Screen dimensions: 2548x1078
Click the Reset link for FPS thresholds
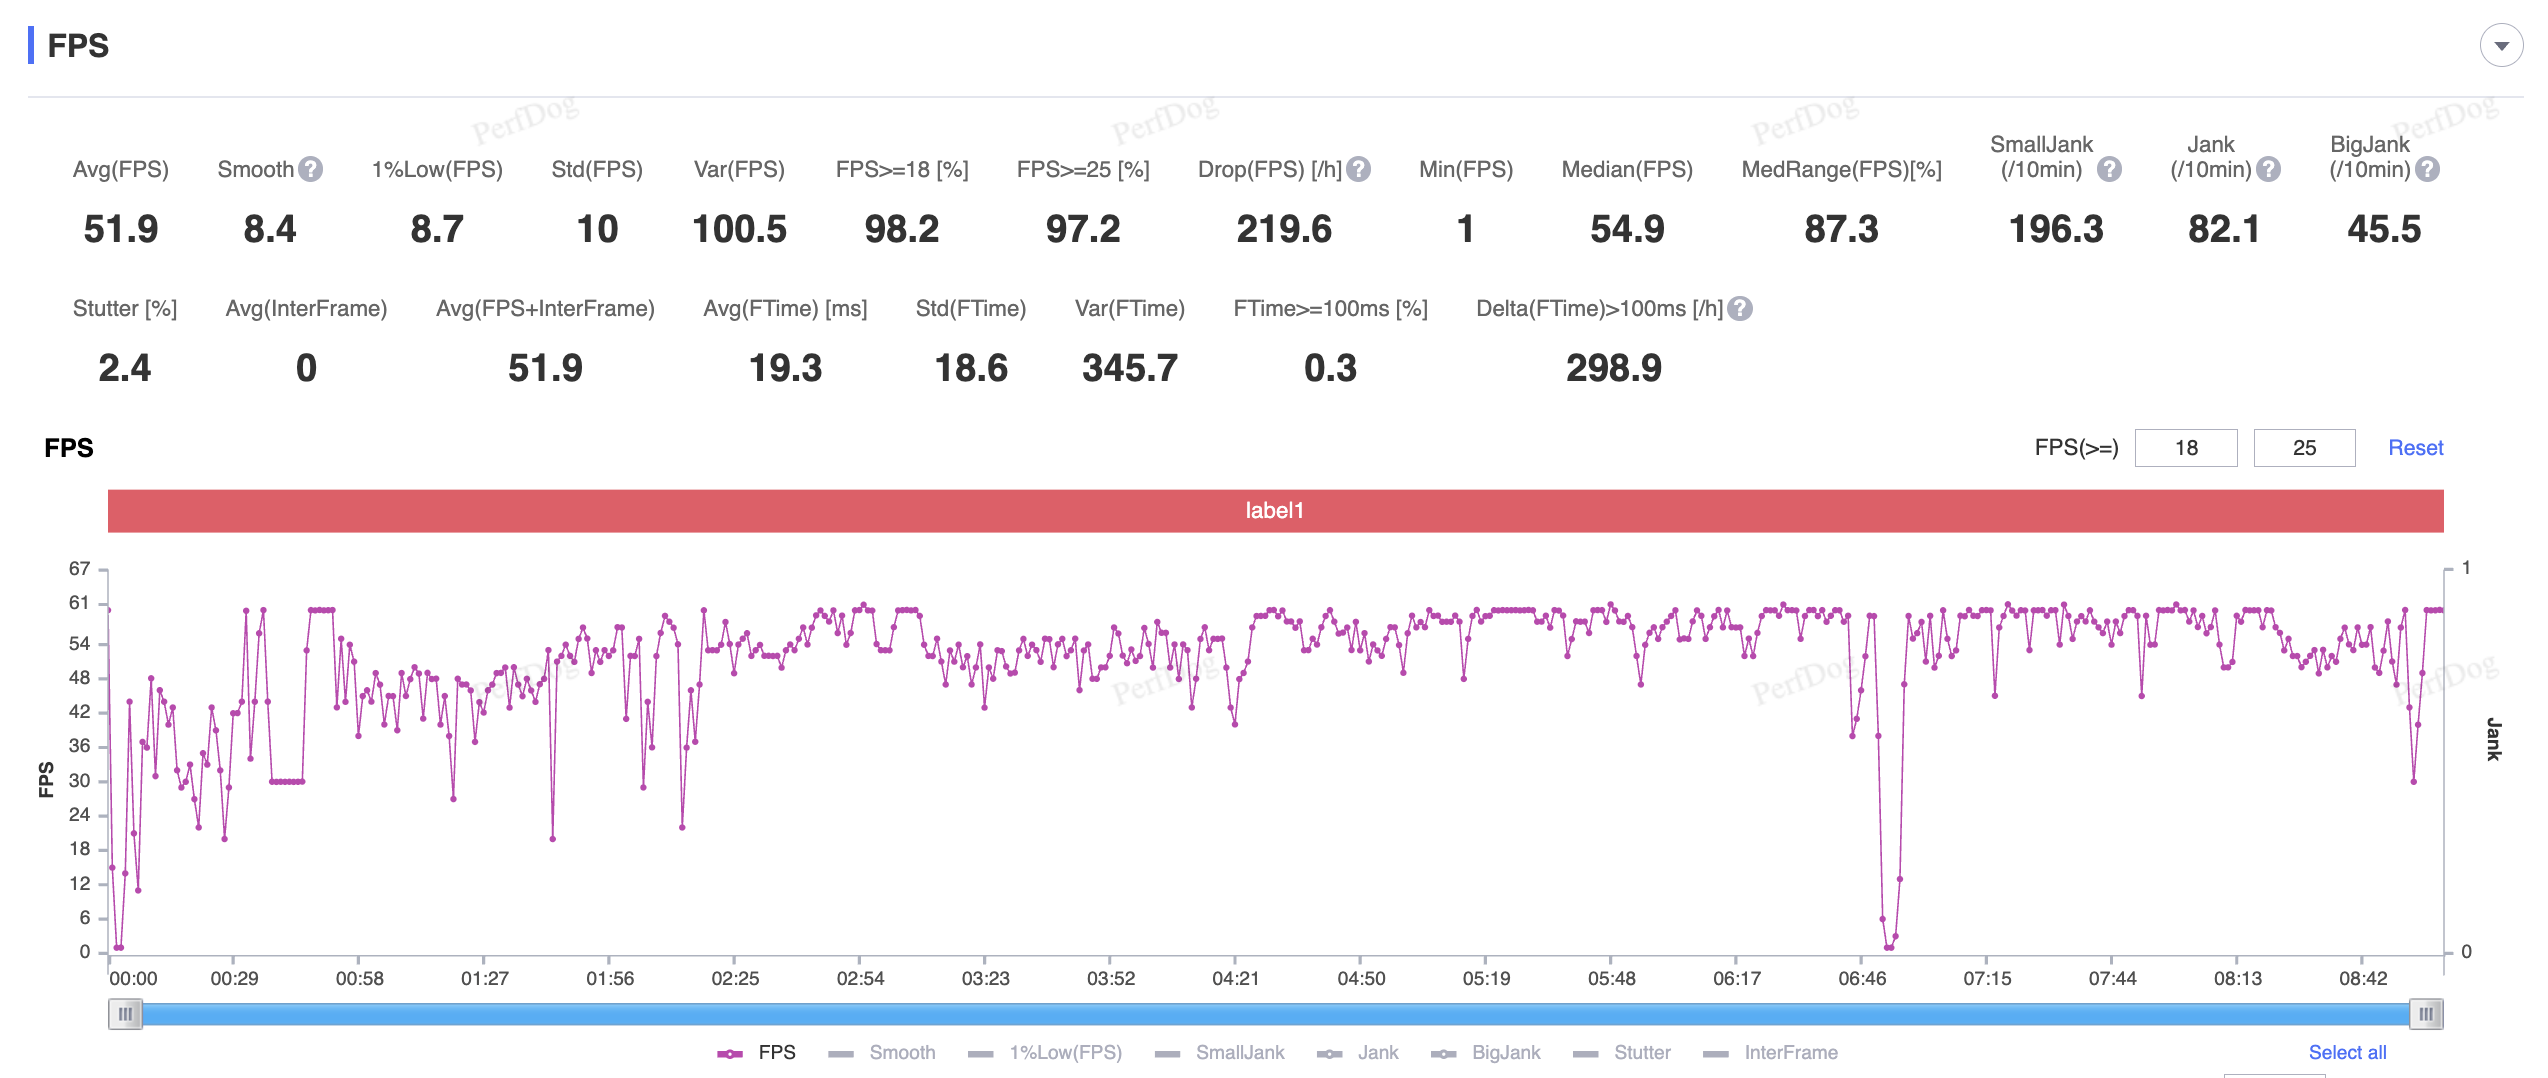coord(2415,448)
